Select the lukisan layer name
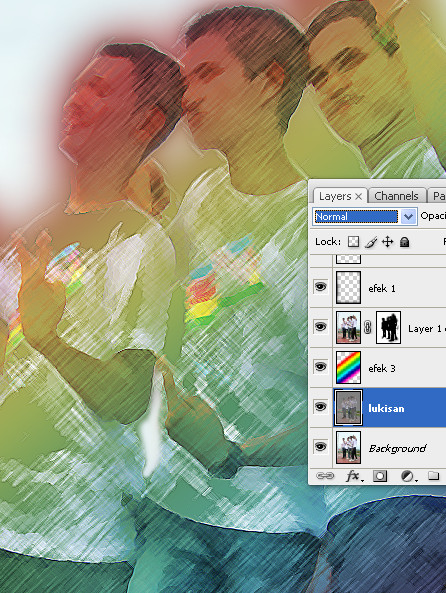The image size is (446, 593). click(x=386, y=408)
